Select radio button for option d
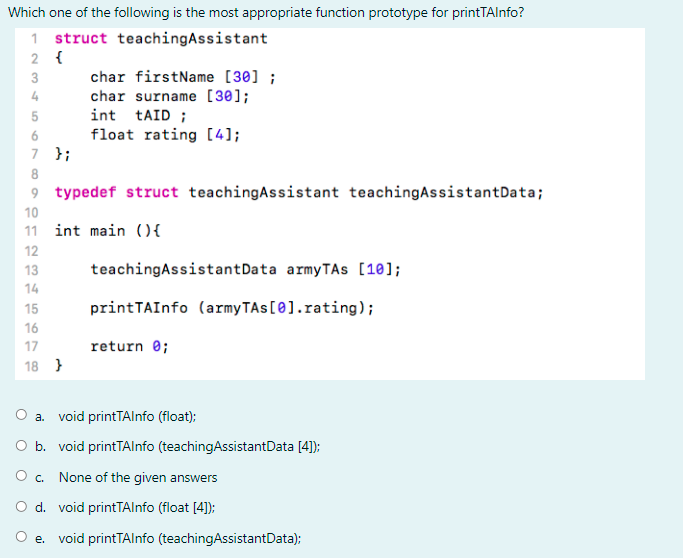Image resolution: width=683 pixels, height=558 pixels. click(21, 506)
